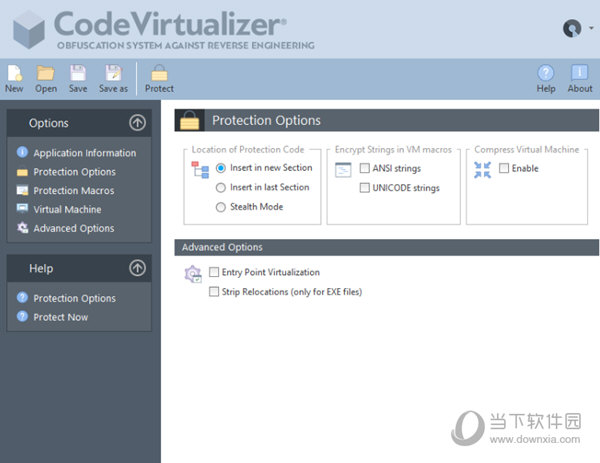Click the Application Information info icon

[22, 152]
